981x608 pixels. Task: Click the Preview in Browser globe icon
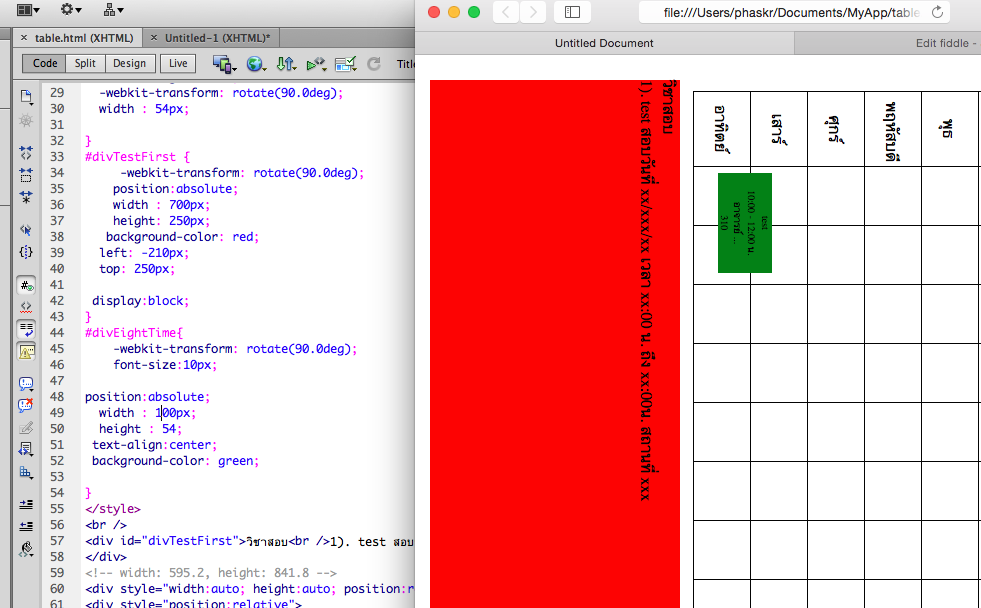(255, 64)
